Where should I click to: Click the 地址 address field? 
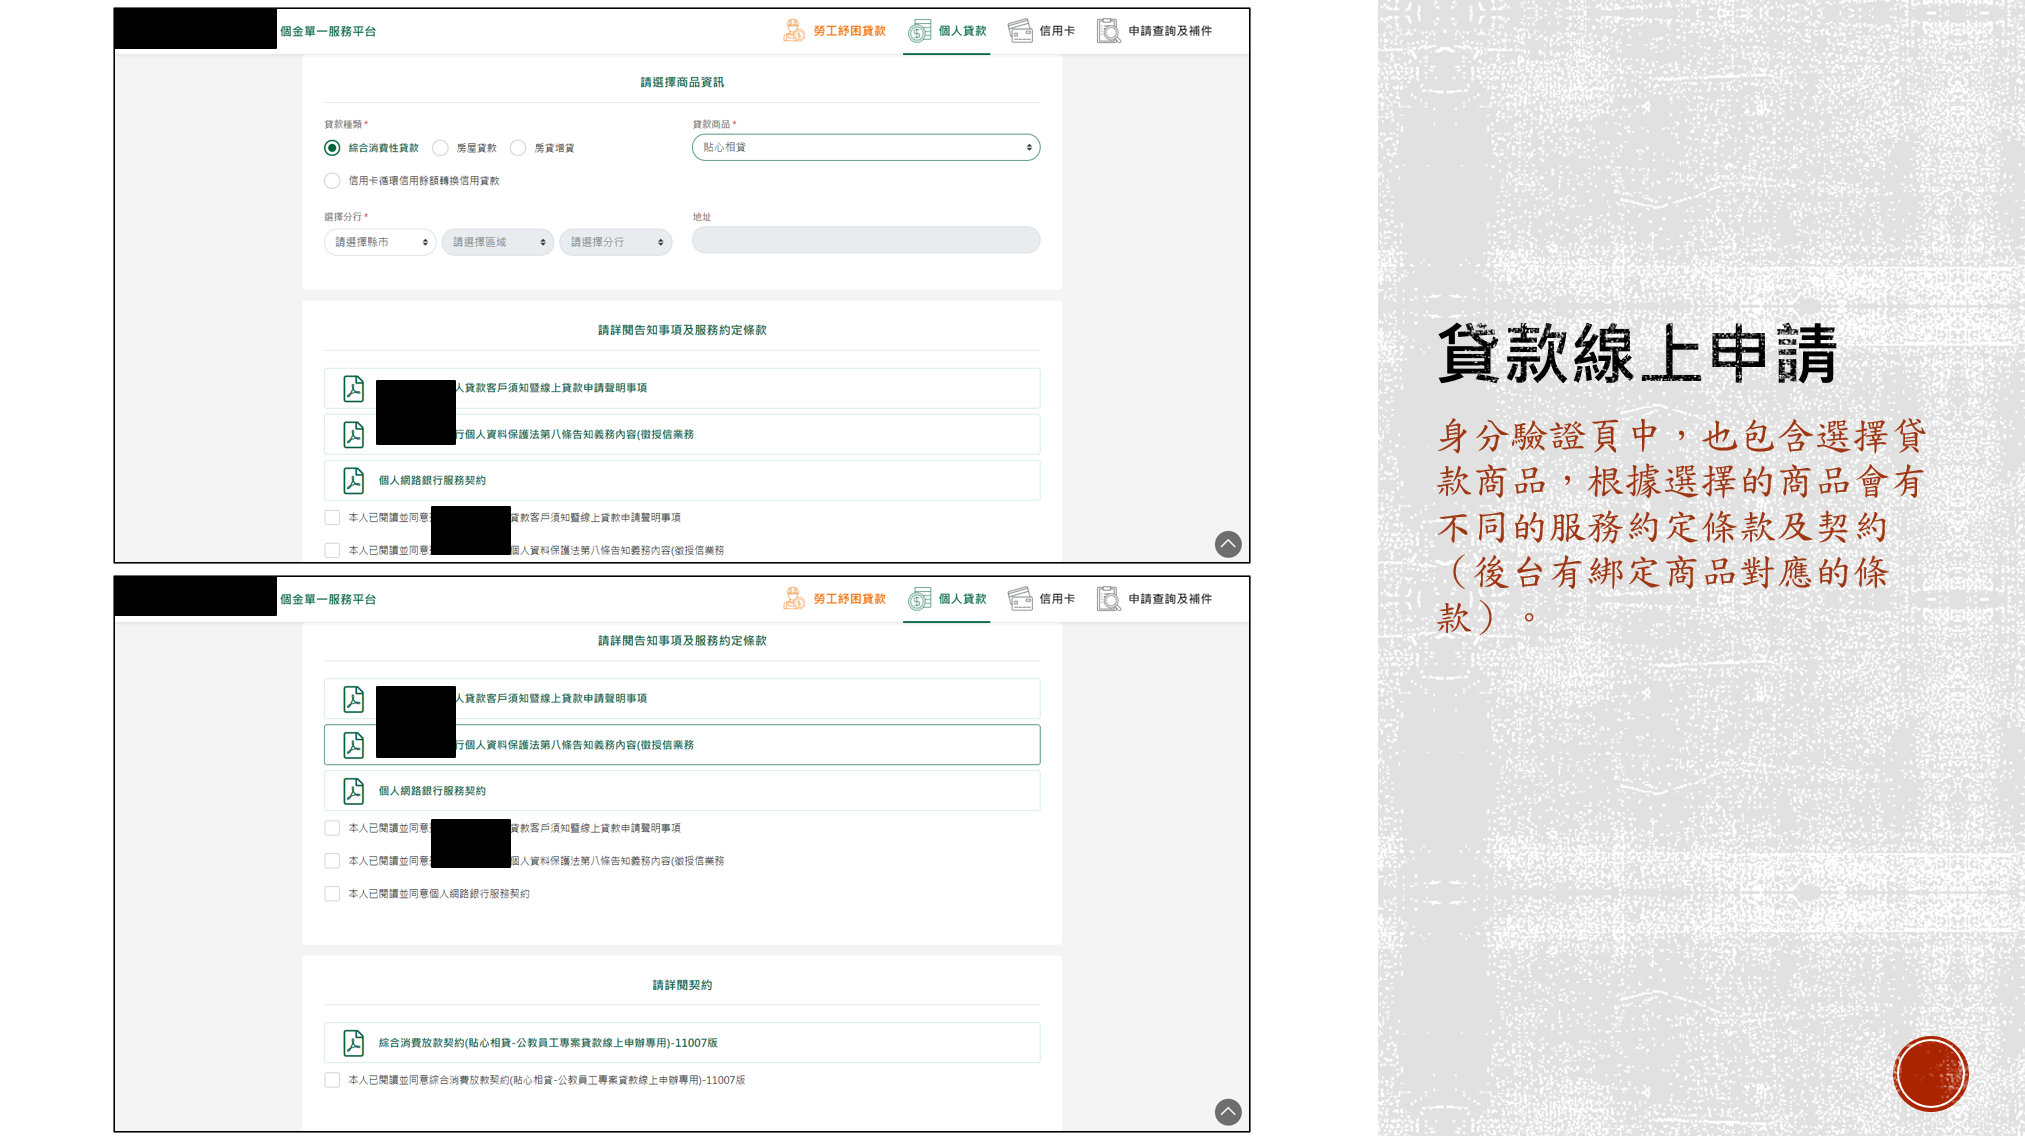866,240
